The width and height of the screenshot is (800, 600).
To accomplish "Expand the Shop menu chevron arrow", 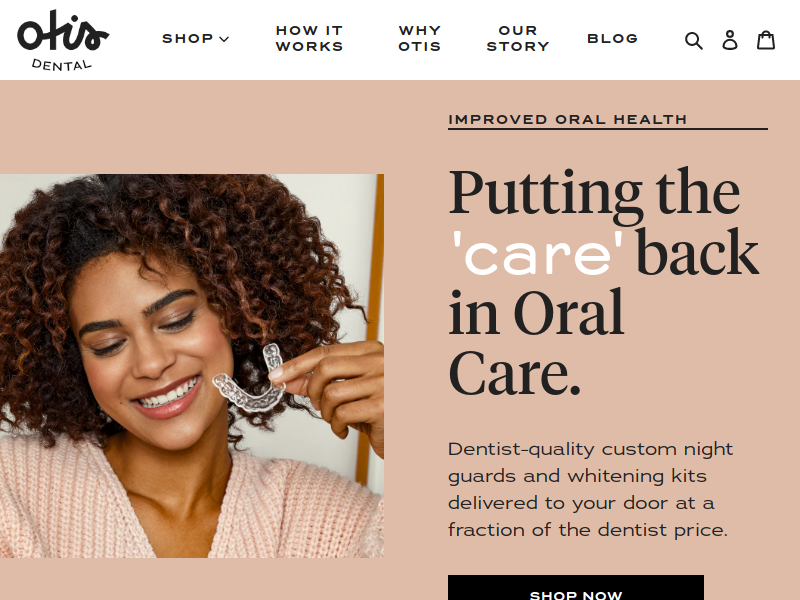I will [224, 39].
